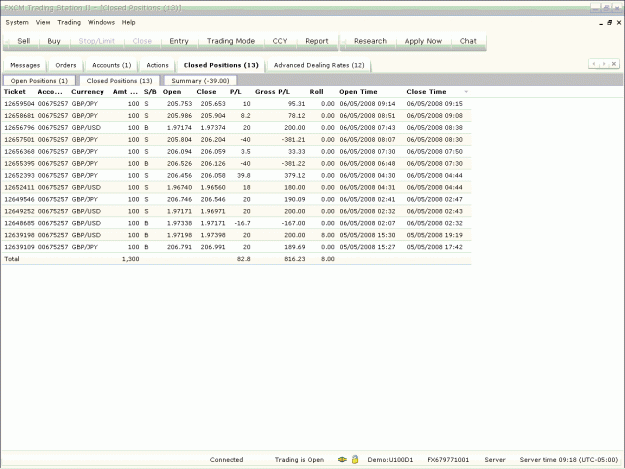Screen dimensions: 625x469
Task: Open Trading Mode from toolbar
Action: (230, 41)
